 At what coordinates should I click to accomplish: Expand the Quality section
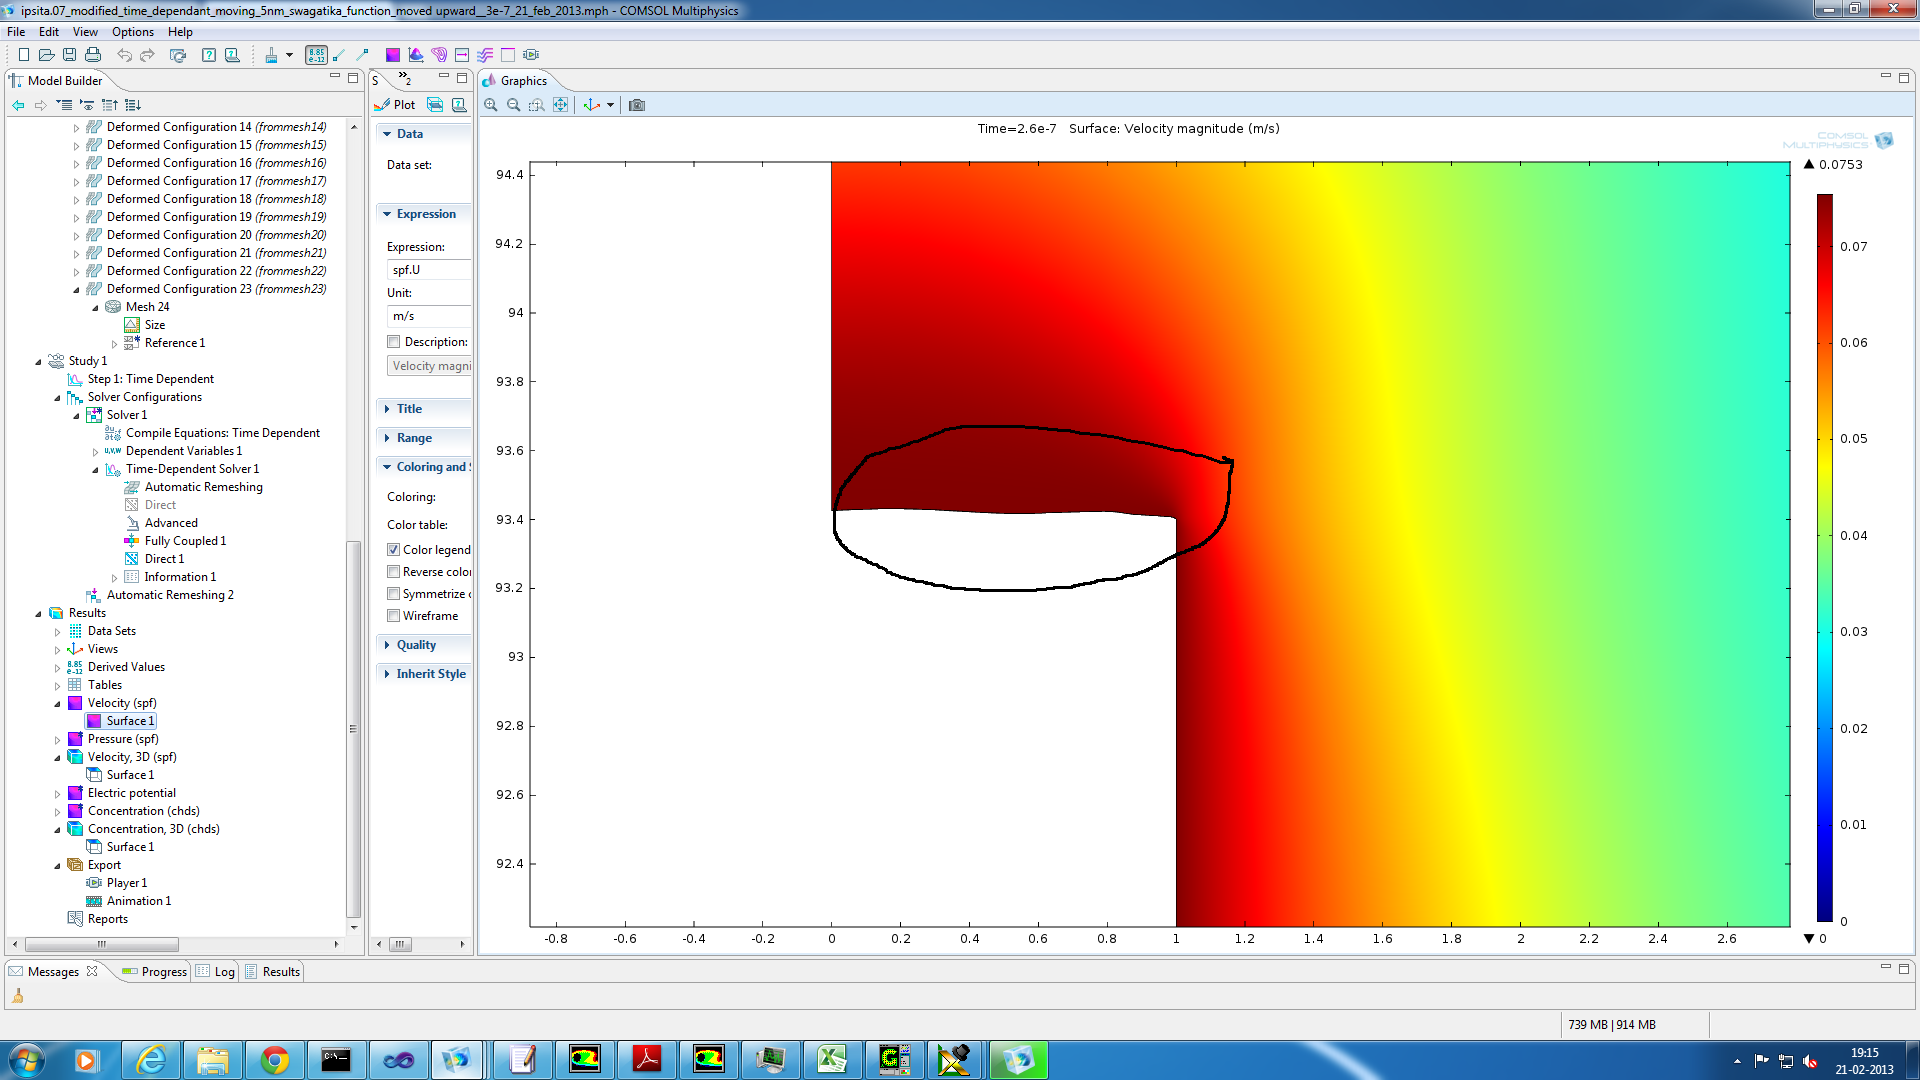[x=416, y=645]
